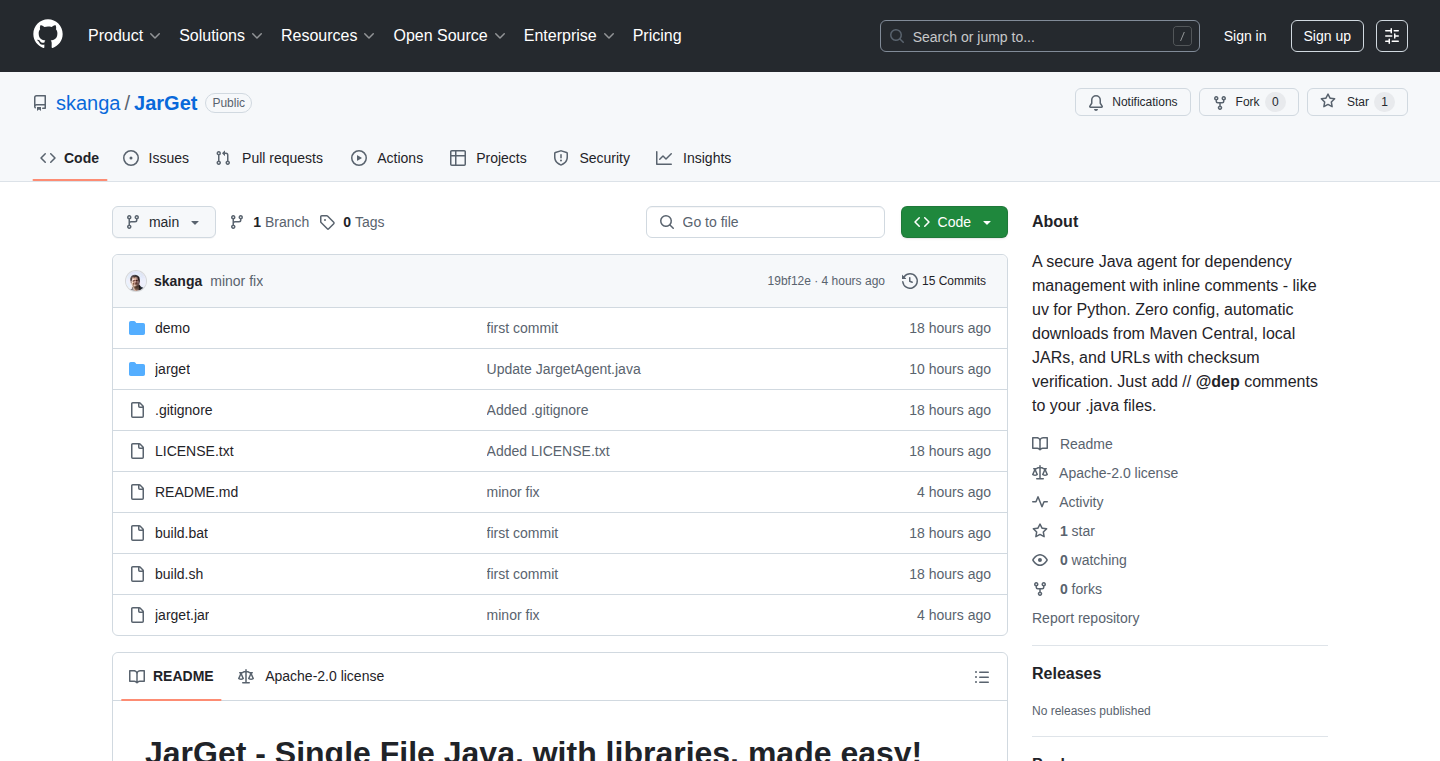
Task: Click skanga's avatar in commit row
Action: pos(136,281)
